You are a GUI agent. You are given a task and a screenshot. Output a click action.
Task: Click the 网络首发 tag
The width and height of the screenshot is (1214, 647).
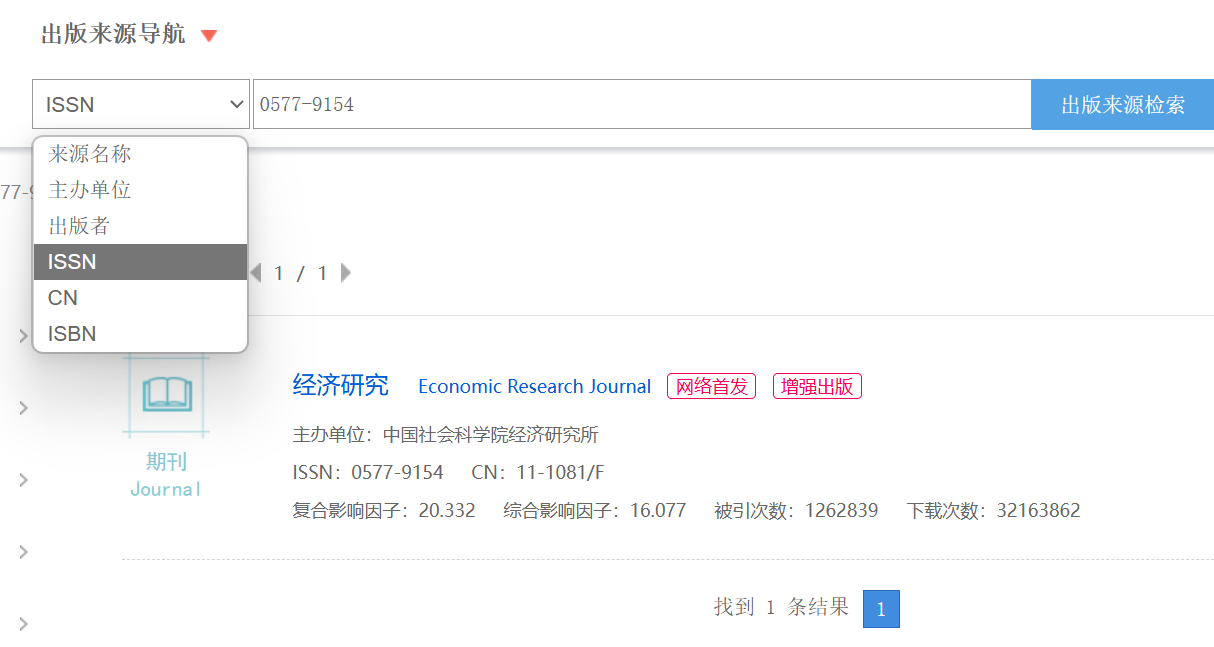(712, 387)
